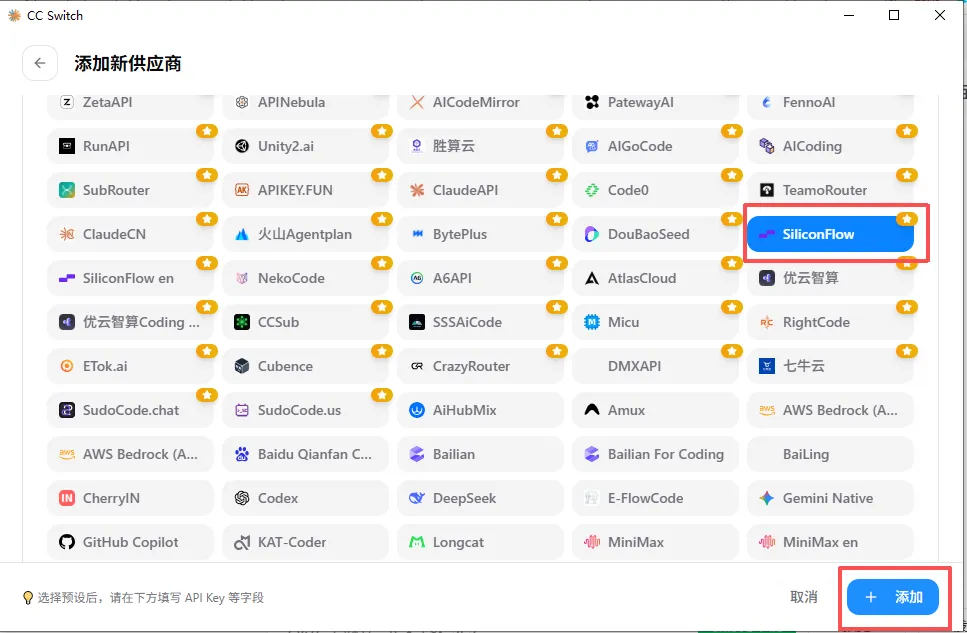Click the ETok.ai logo icon

pyautogui.click(x=67, y=366)
